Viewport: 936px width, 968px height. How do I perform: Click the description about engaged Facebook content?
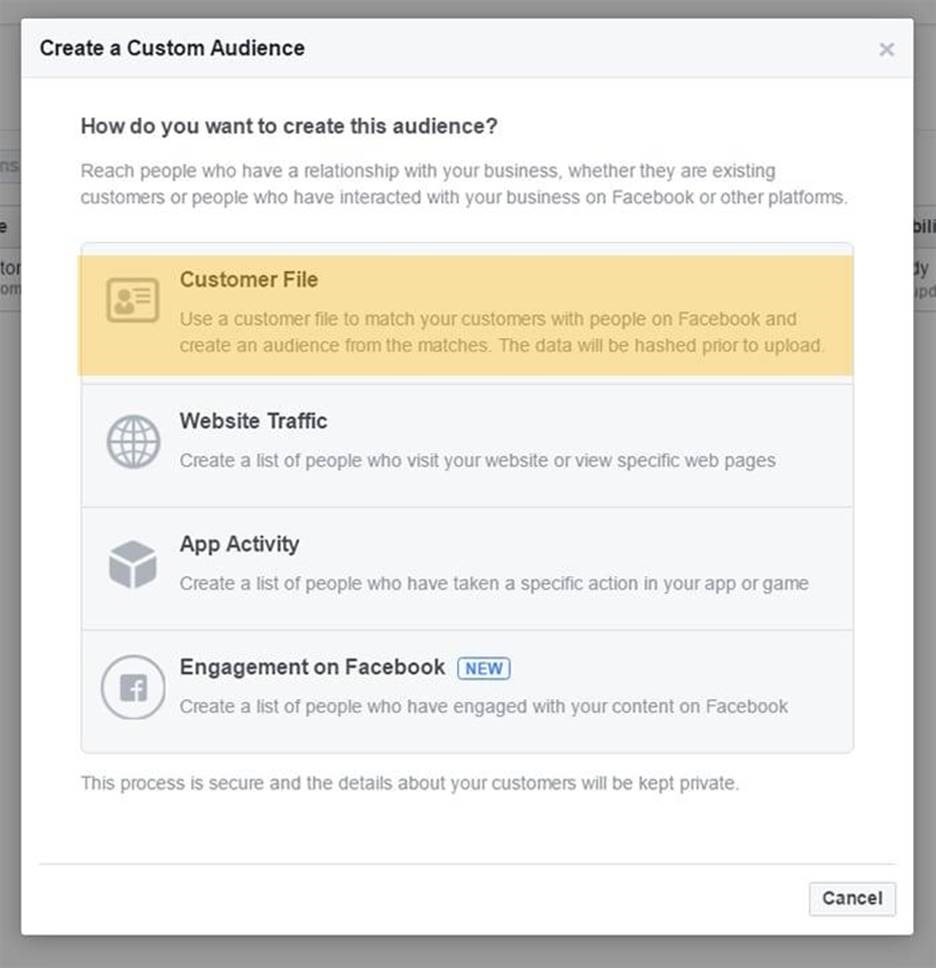tap(484, 706)
